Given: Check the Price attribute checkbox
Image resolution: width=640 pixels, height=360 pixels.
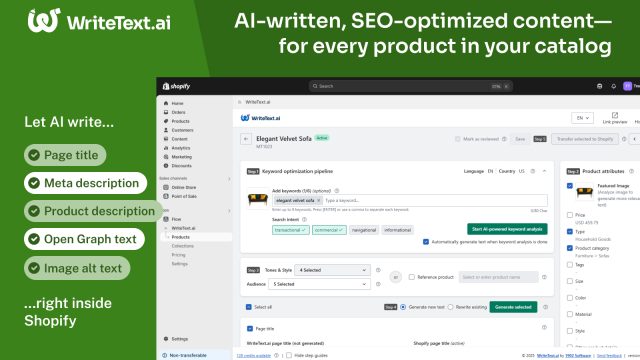Looking at the screenshot, I should (x=570, y=215).
